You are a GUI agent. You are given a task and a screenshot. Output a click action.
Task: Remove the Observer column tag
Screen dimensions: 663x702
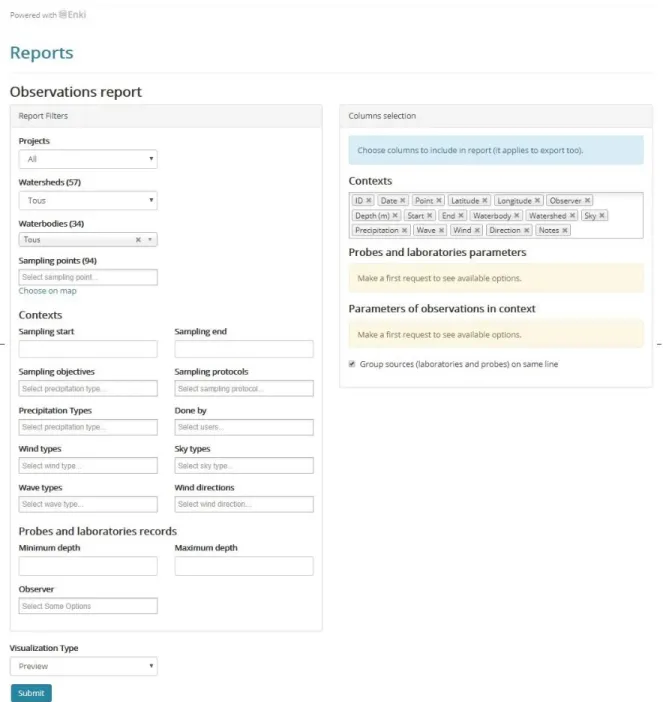click(587, 201)
